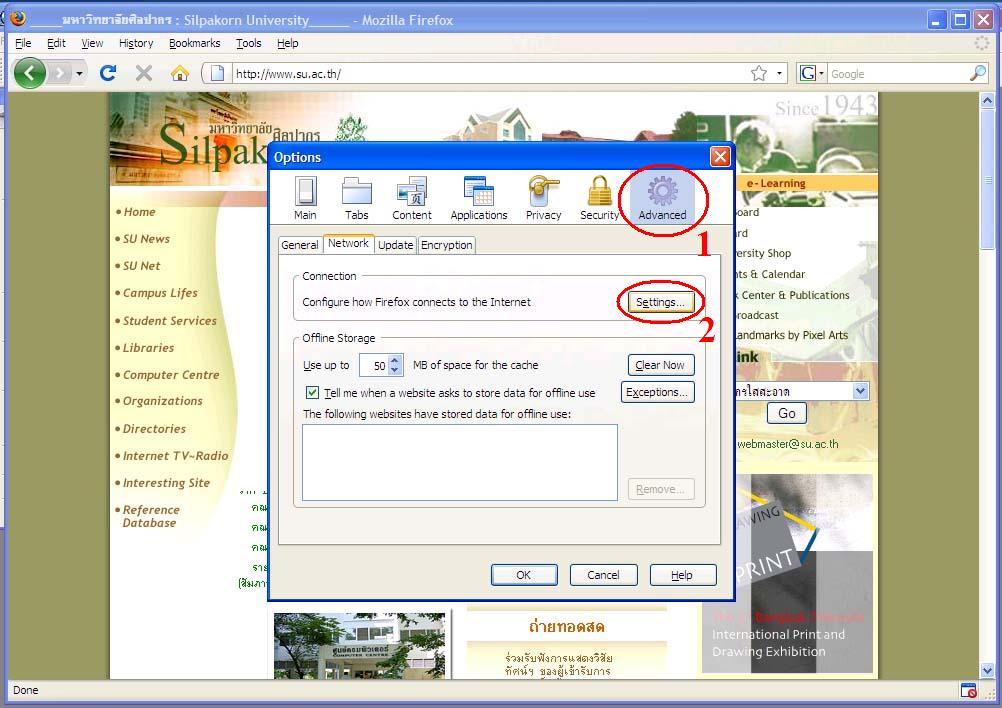Open the Internet TV-Radio link
The image size is (1002, 708).
(x=175, y=456)
